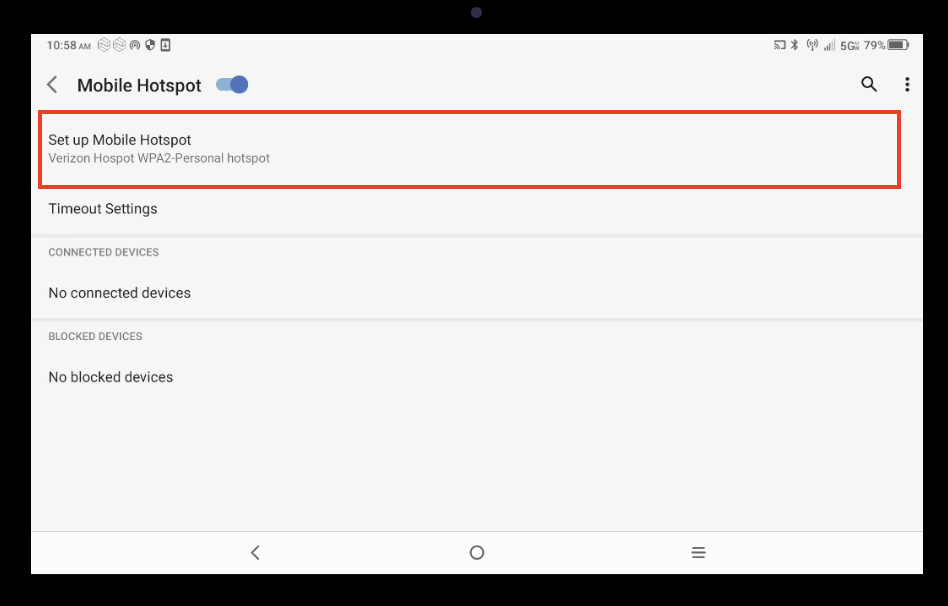Tap the home circle button

click(477, 552)
